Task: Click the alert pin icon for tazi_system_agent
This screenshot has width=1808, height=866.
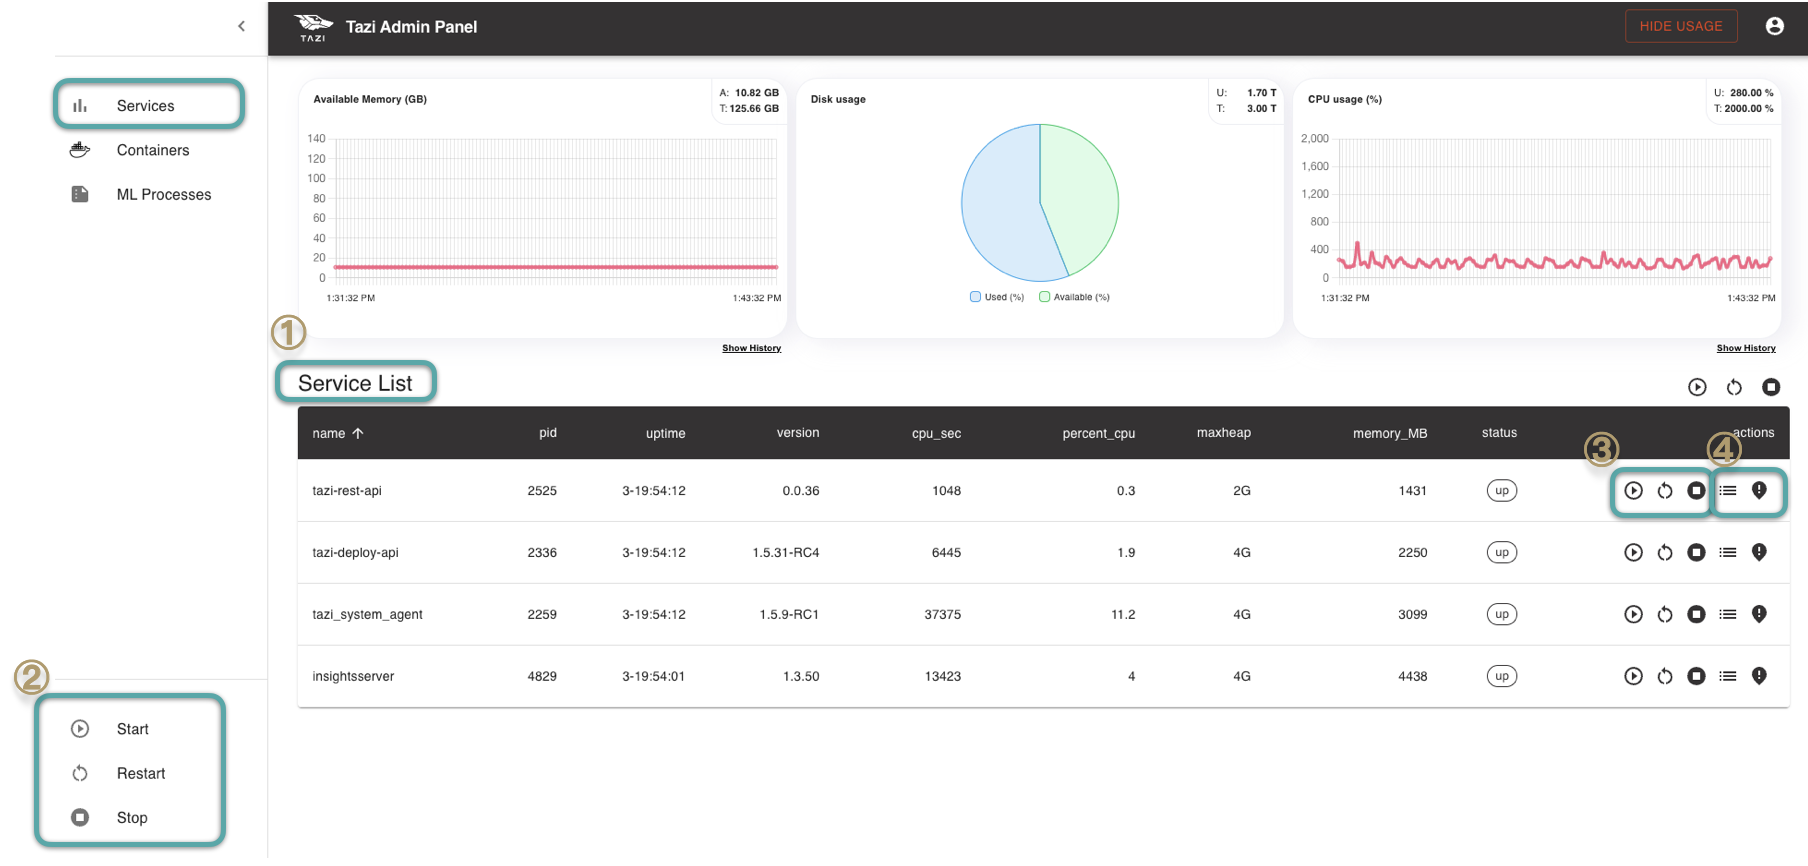Action: pyautogui.click(x=1759, y=614)
